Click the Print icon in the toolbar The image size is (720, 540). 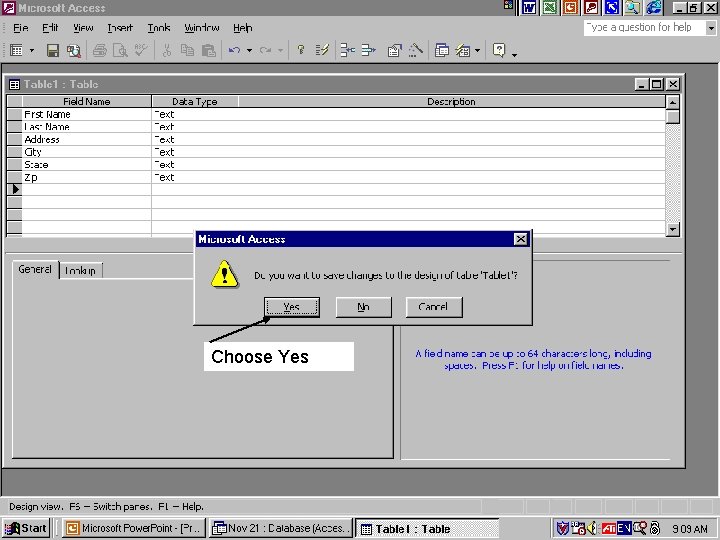[100, 50]
